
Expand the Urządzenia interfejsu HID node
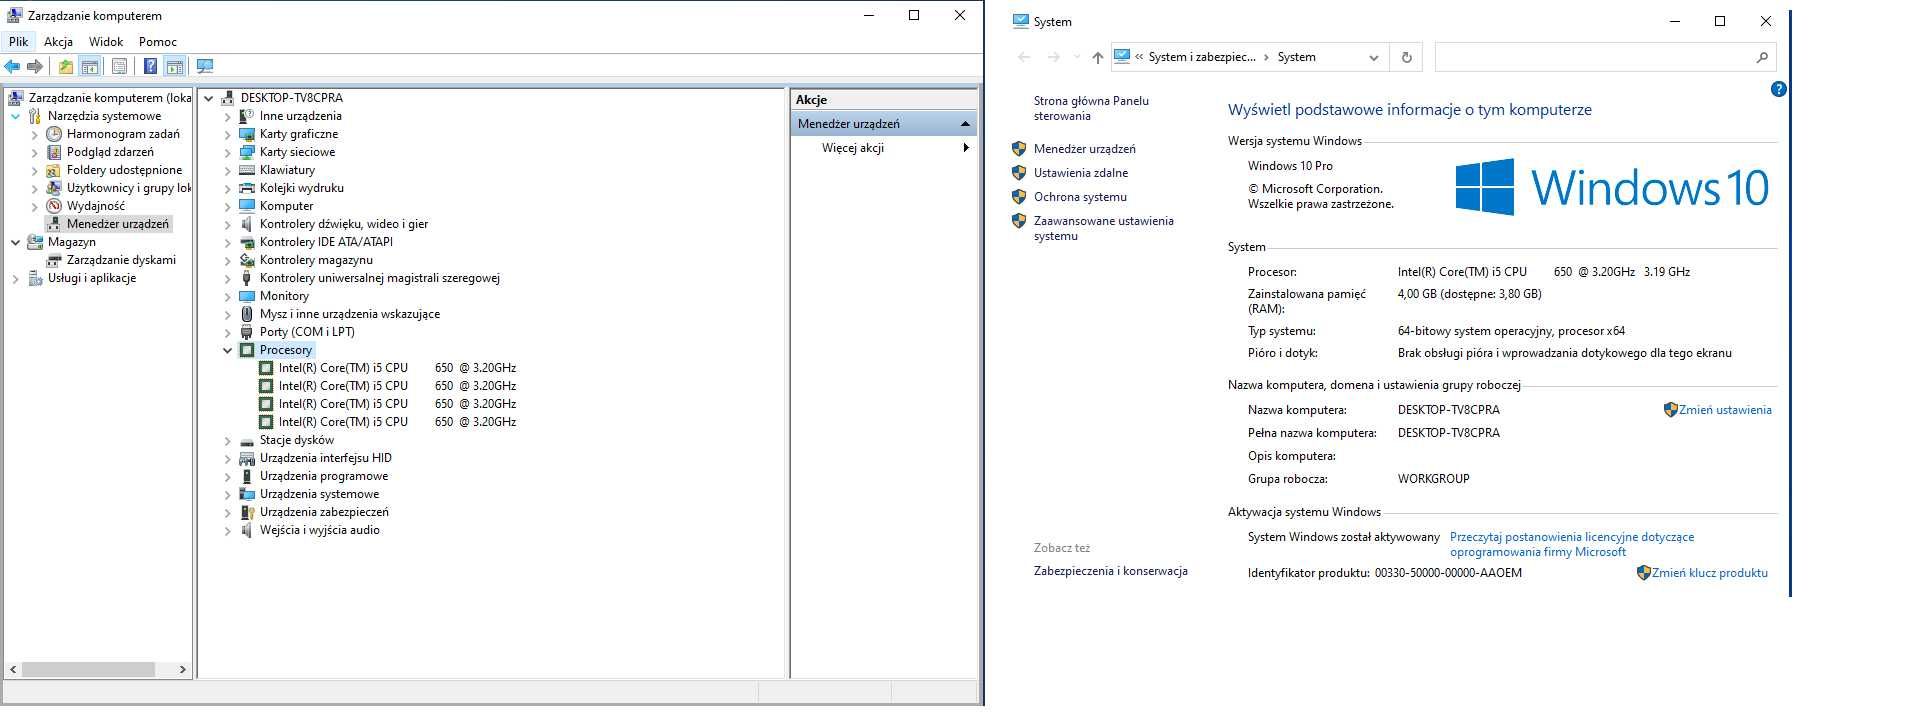[227, 458]
